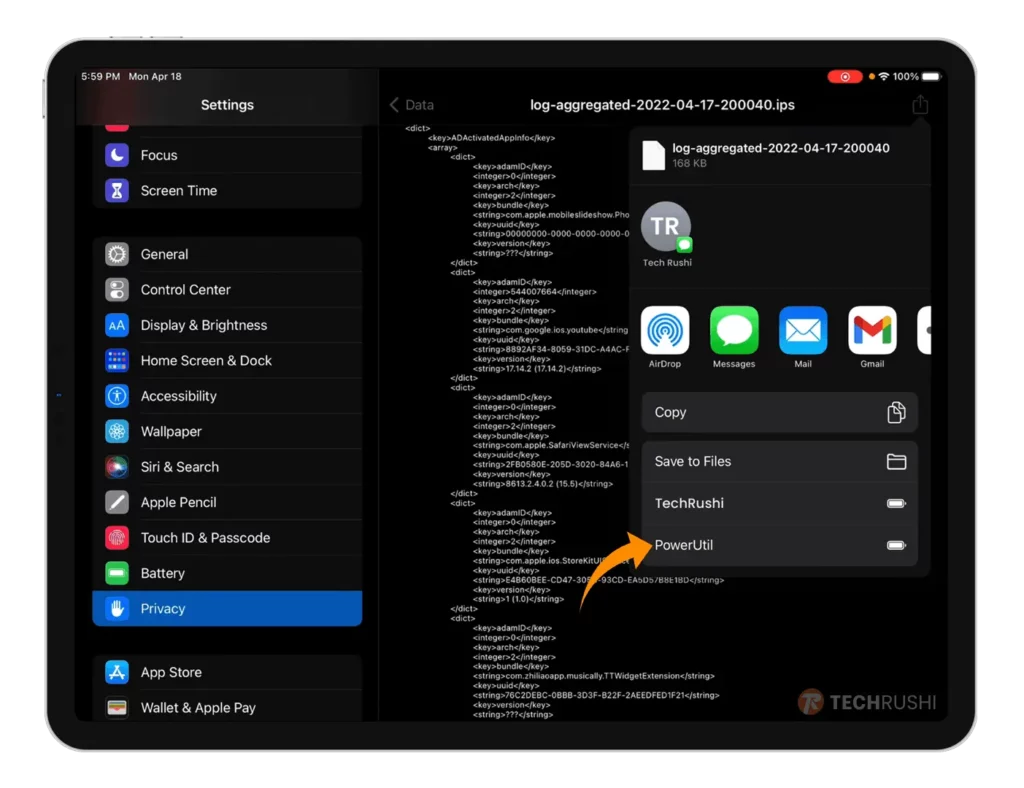Select the highlighted Privacy row
1024x788 pixels.
click(227, 608)
